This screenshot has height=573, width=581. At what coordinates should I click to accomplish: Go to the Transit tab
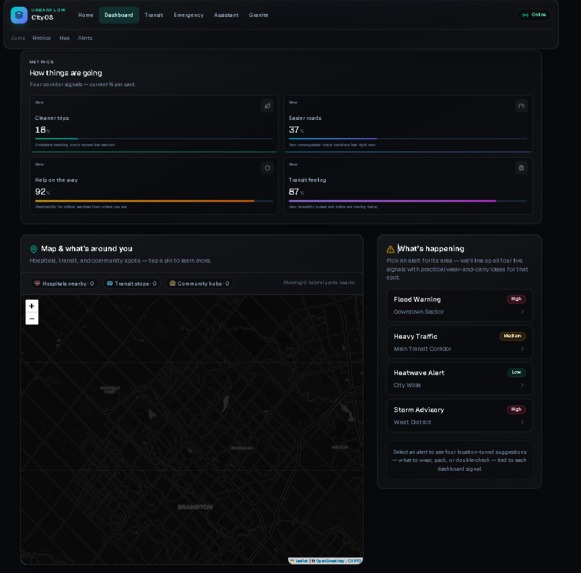click(x=154, y=15)
